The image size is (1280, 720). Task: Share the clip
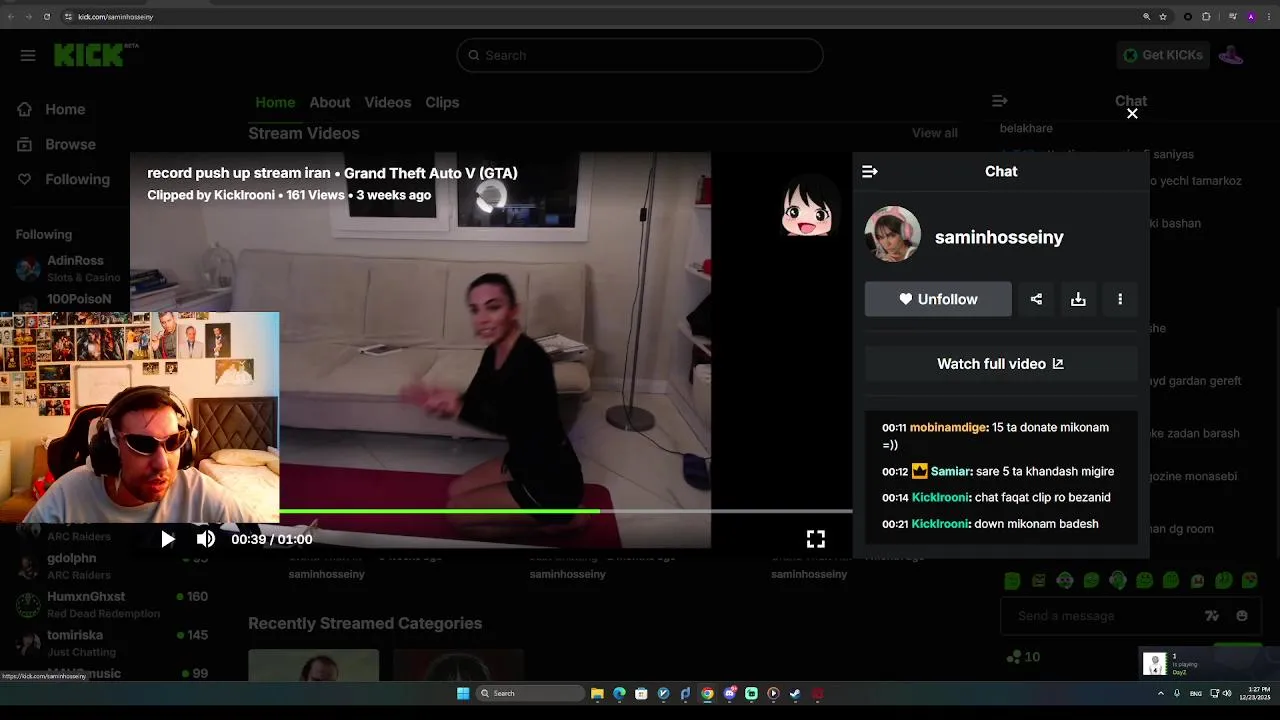(1036, 299)
